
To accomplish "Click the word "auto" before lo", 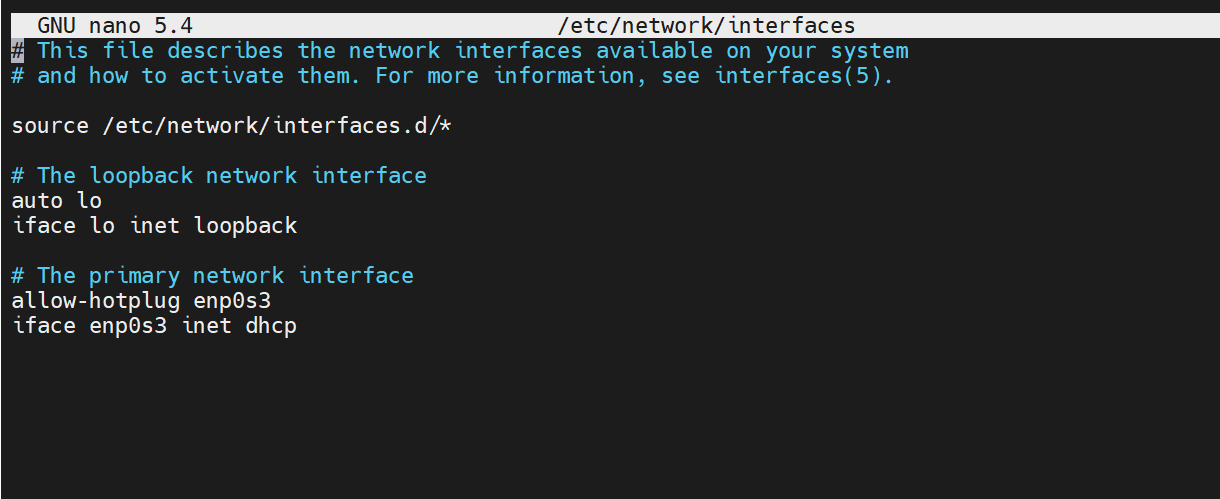I will (37, 201).
